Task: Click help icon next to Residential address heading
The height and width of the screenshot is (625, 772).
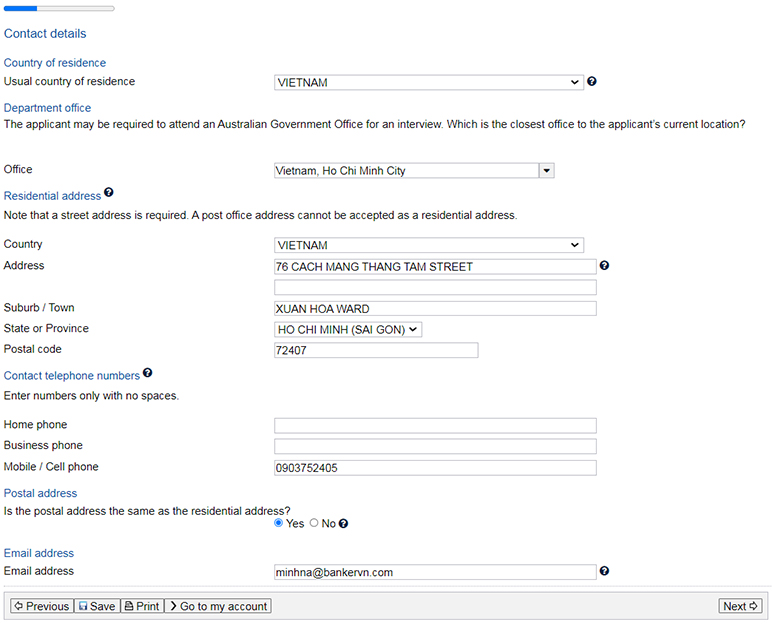Action: (x=109, y=192)
